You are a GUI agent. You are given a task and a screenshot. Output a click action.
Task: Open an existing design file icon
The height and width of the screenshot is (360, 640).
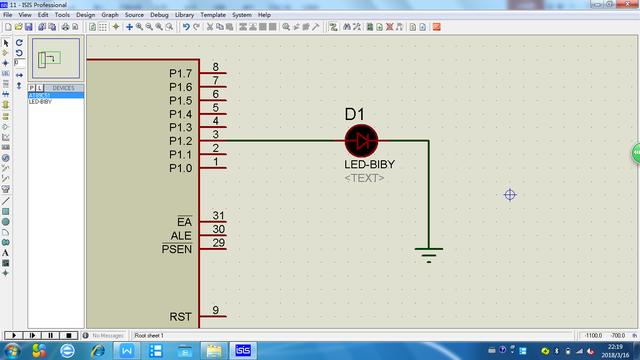(18, 27)
